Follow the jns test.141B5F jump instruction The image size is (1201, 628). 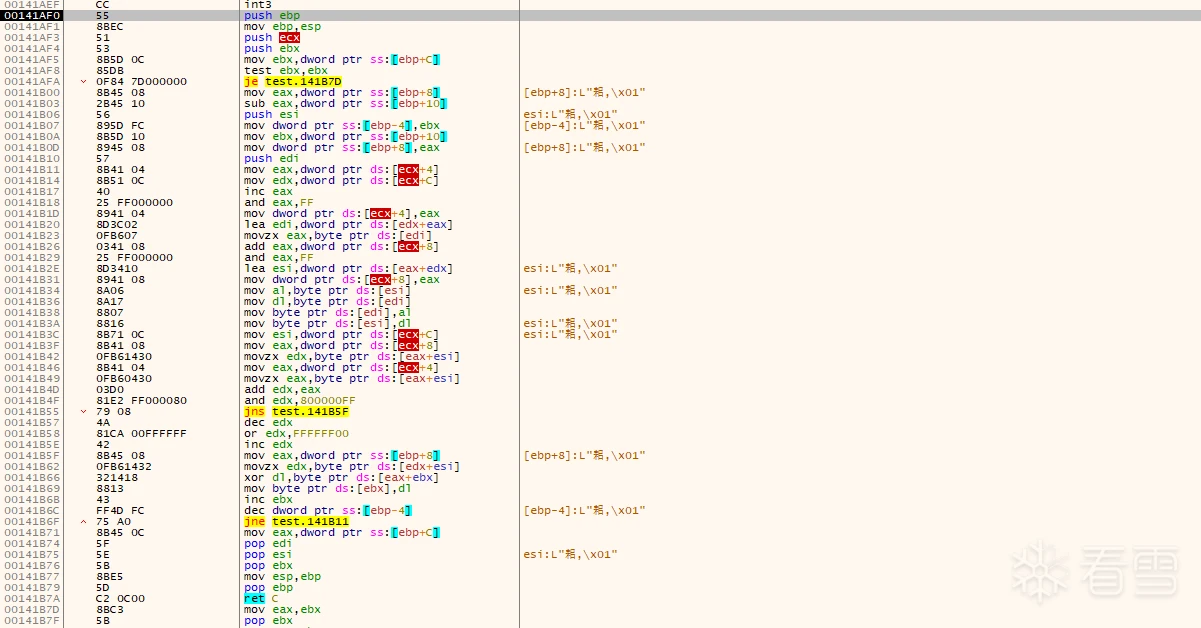(296, 412)
